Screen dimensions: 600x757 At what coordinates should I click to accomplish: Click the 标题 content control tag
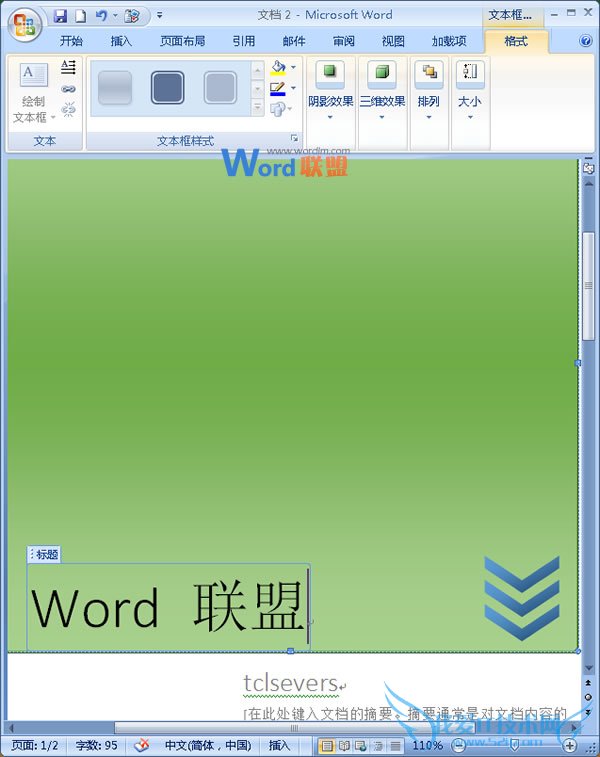pyautogui.click(x=44, y=554)
